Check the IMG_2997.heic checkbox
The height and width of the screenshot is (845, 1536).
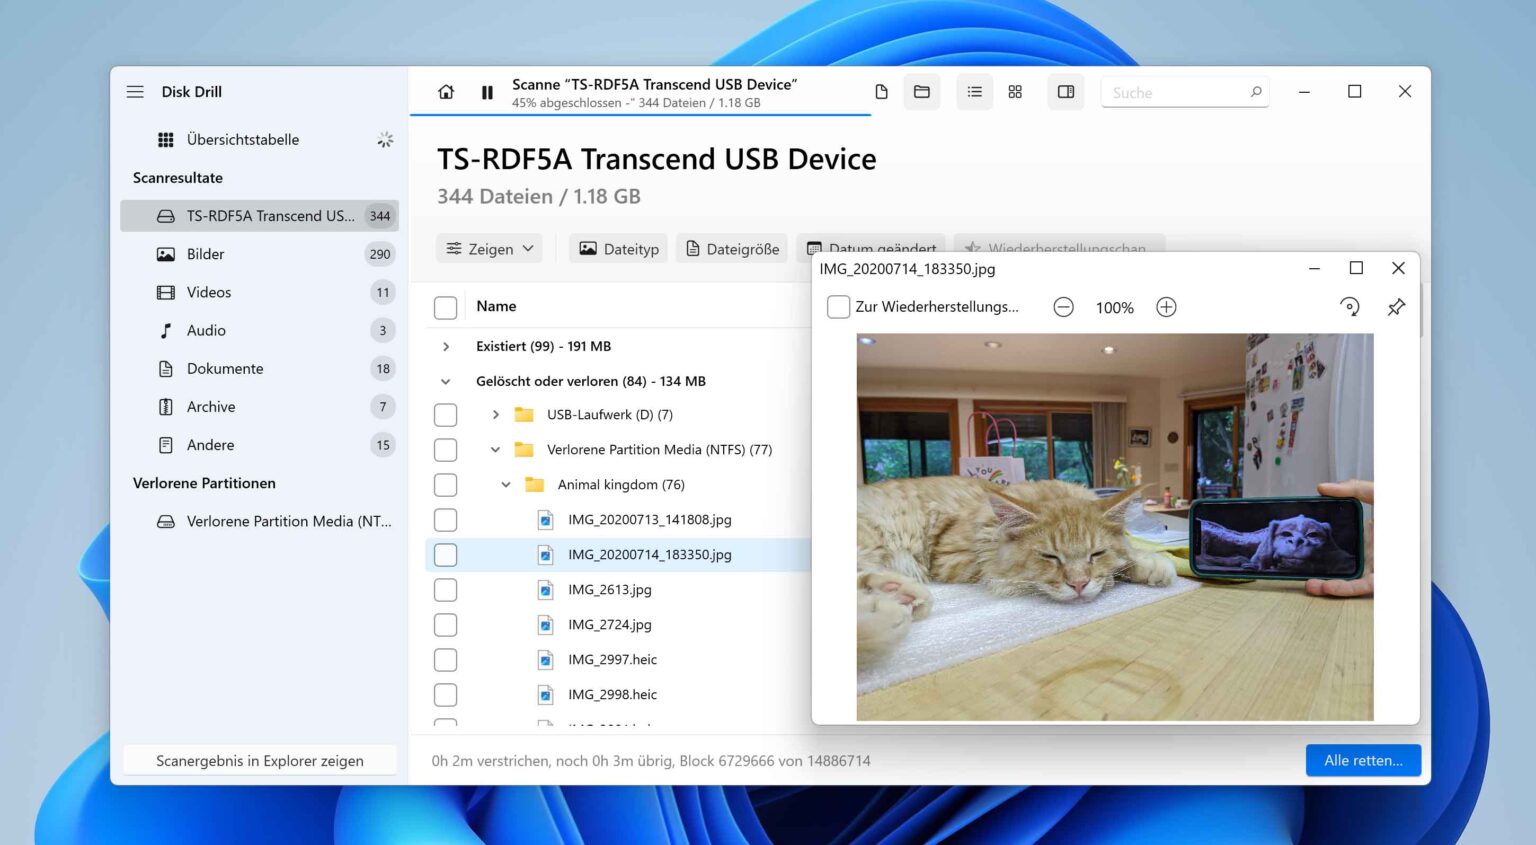click(446, 660)
